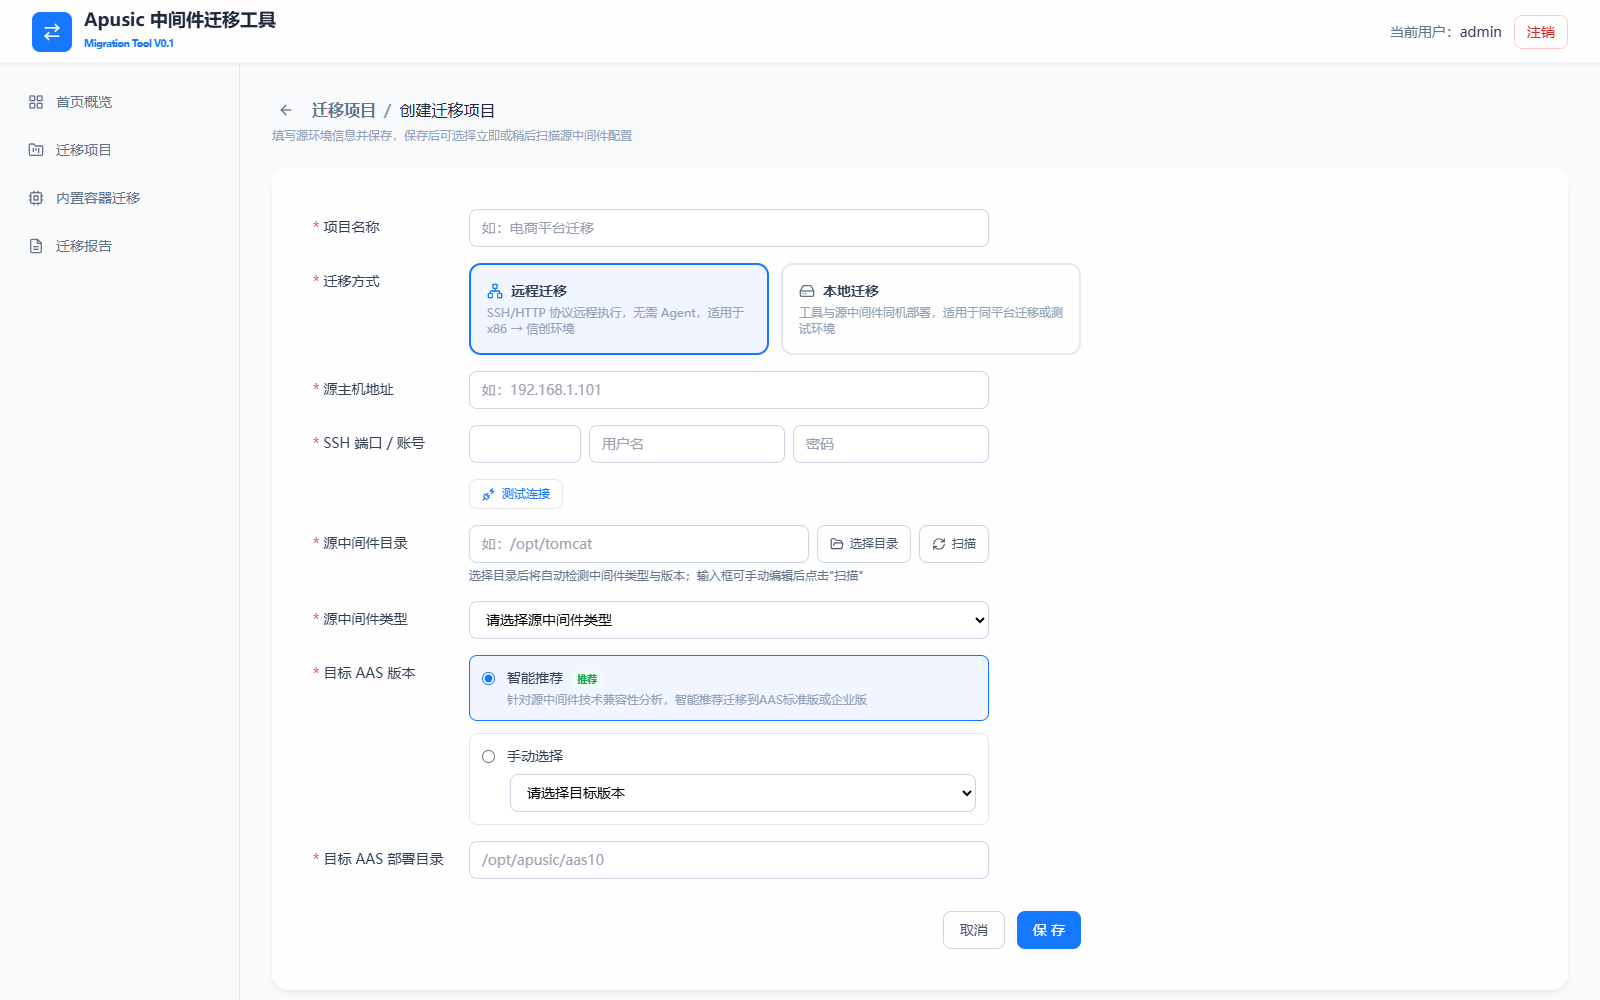
Task: Open the 首页概览 sidebar icon
Action: [36, 102]
